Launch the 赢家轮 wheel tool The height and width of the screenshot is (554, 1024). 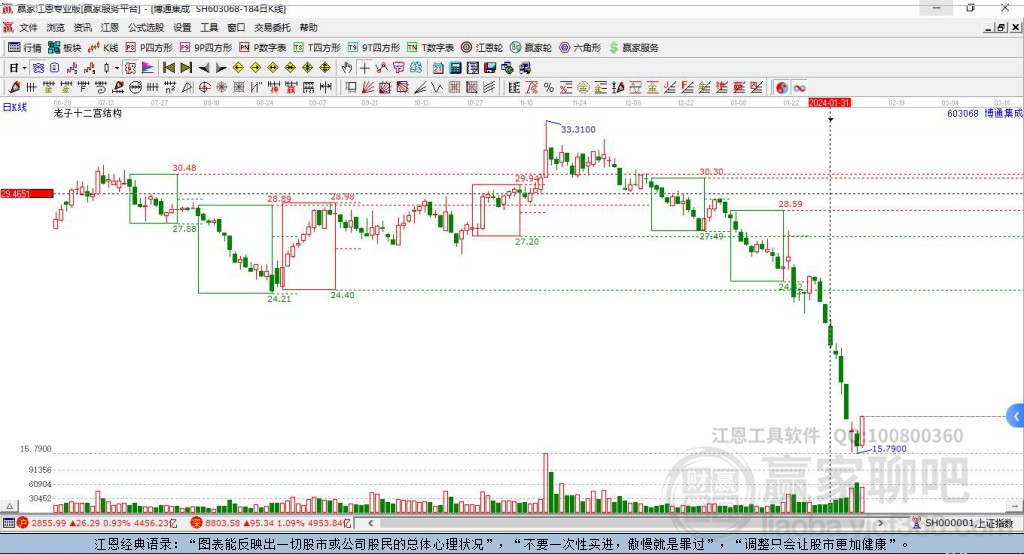point(531,48)
